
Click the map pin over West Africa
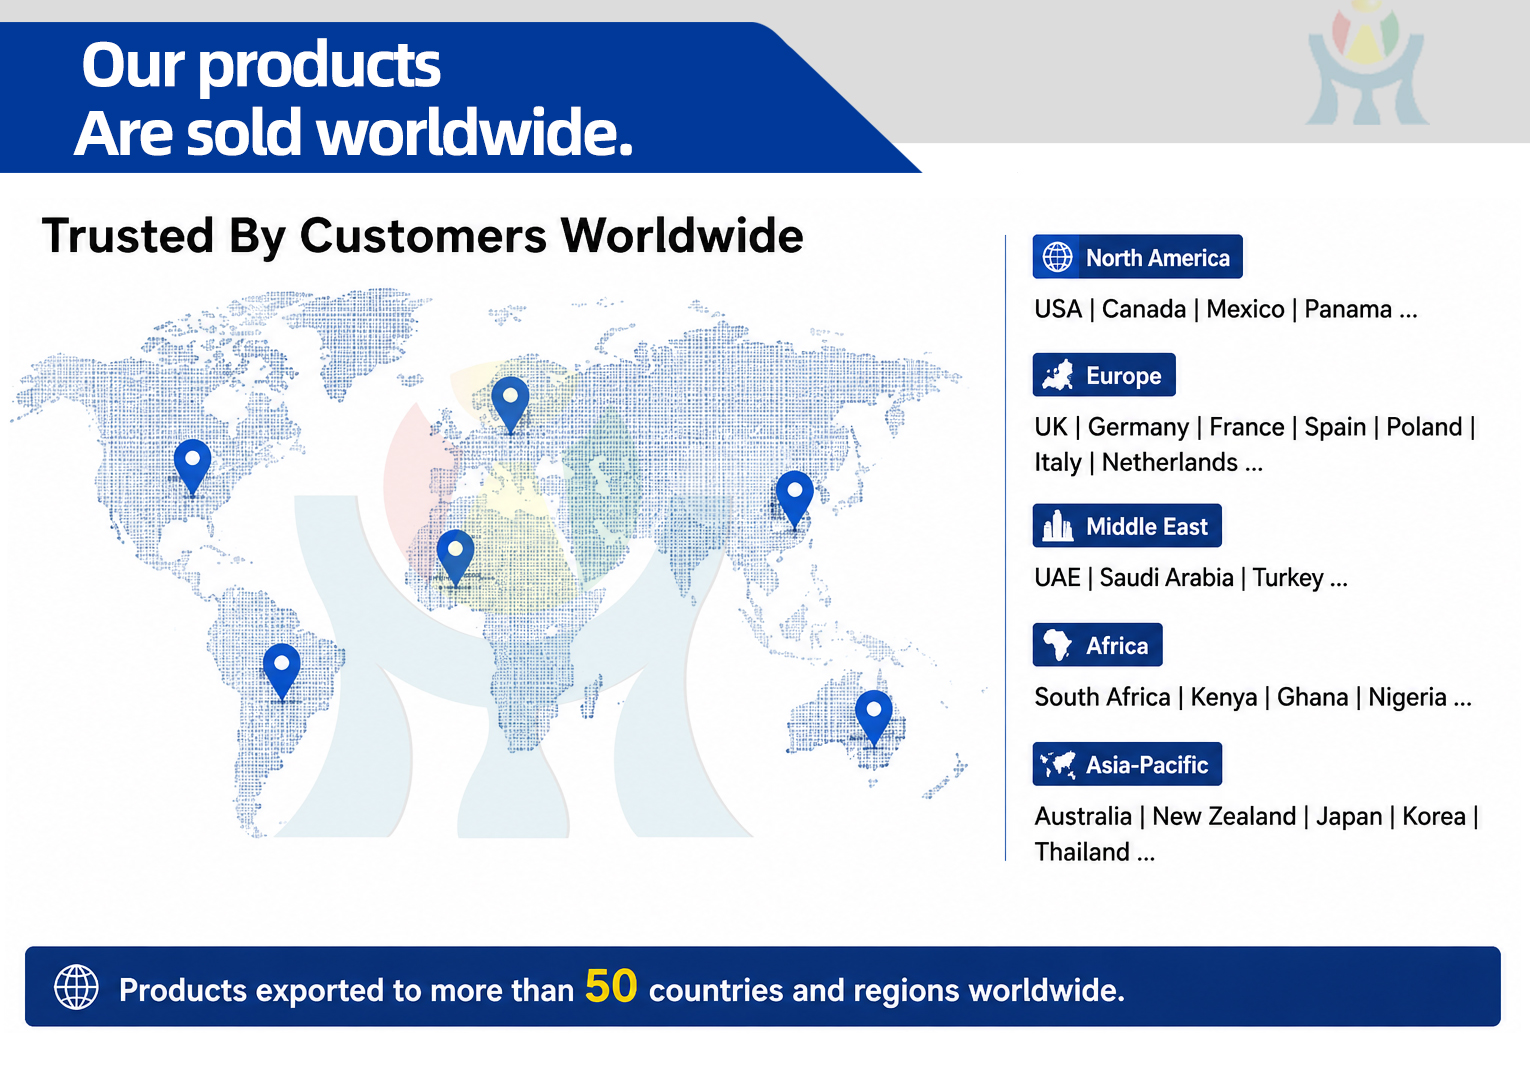455,558
